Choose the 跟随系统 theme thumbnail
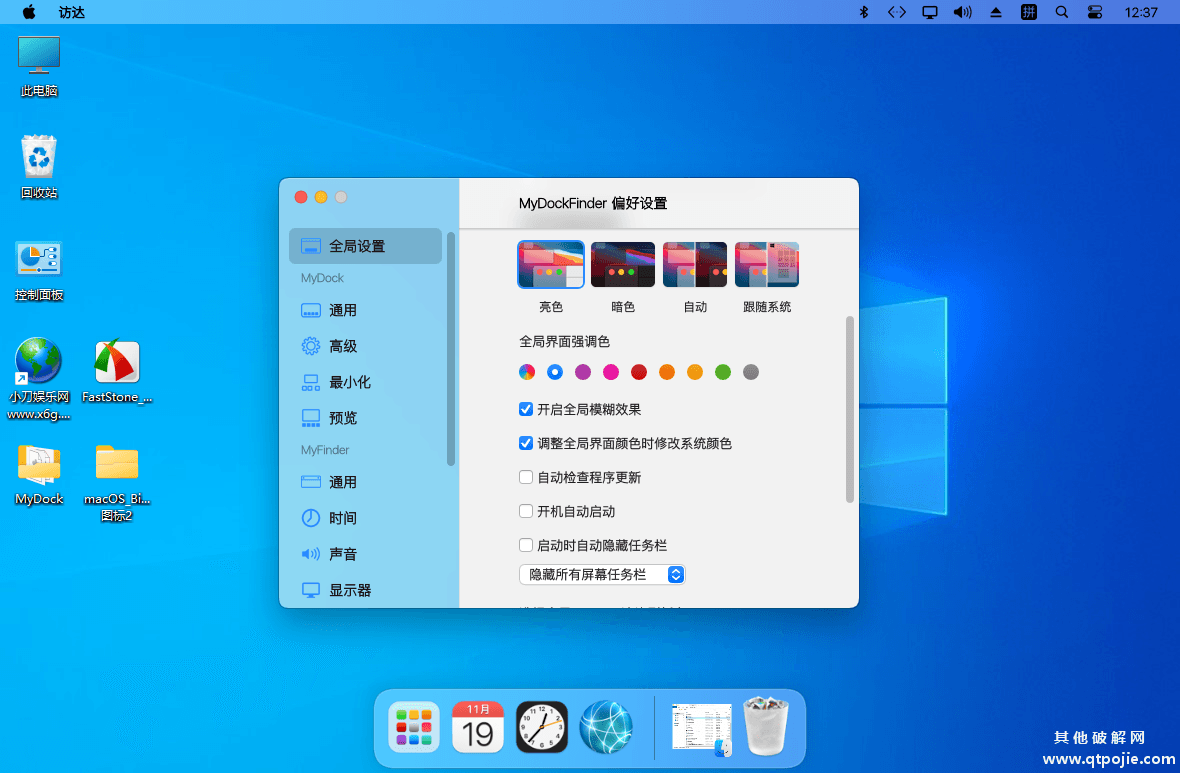This screenshot has width=1180, height=773. 767,264
